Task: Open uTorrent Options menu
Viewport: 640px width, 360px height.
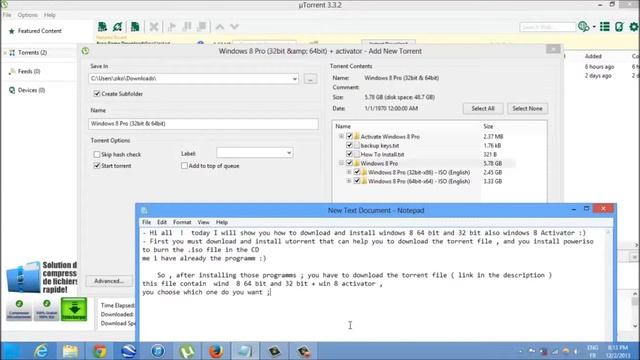Action: tap(27, 15)
